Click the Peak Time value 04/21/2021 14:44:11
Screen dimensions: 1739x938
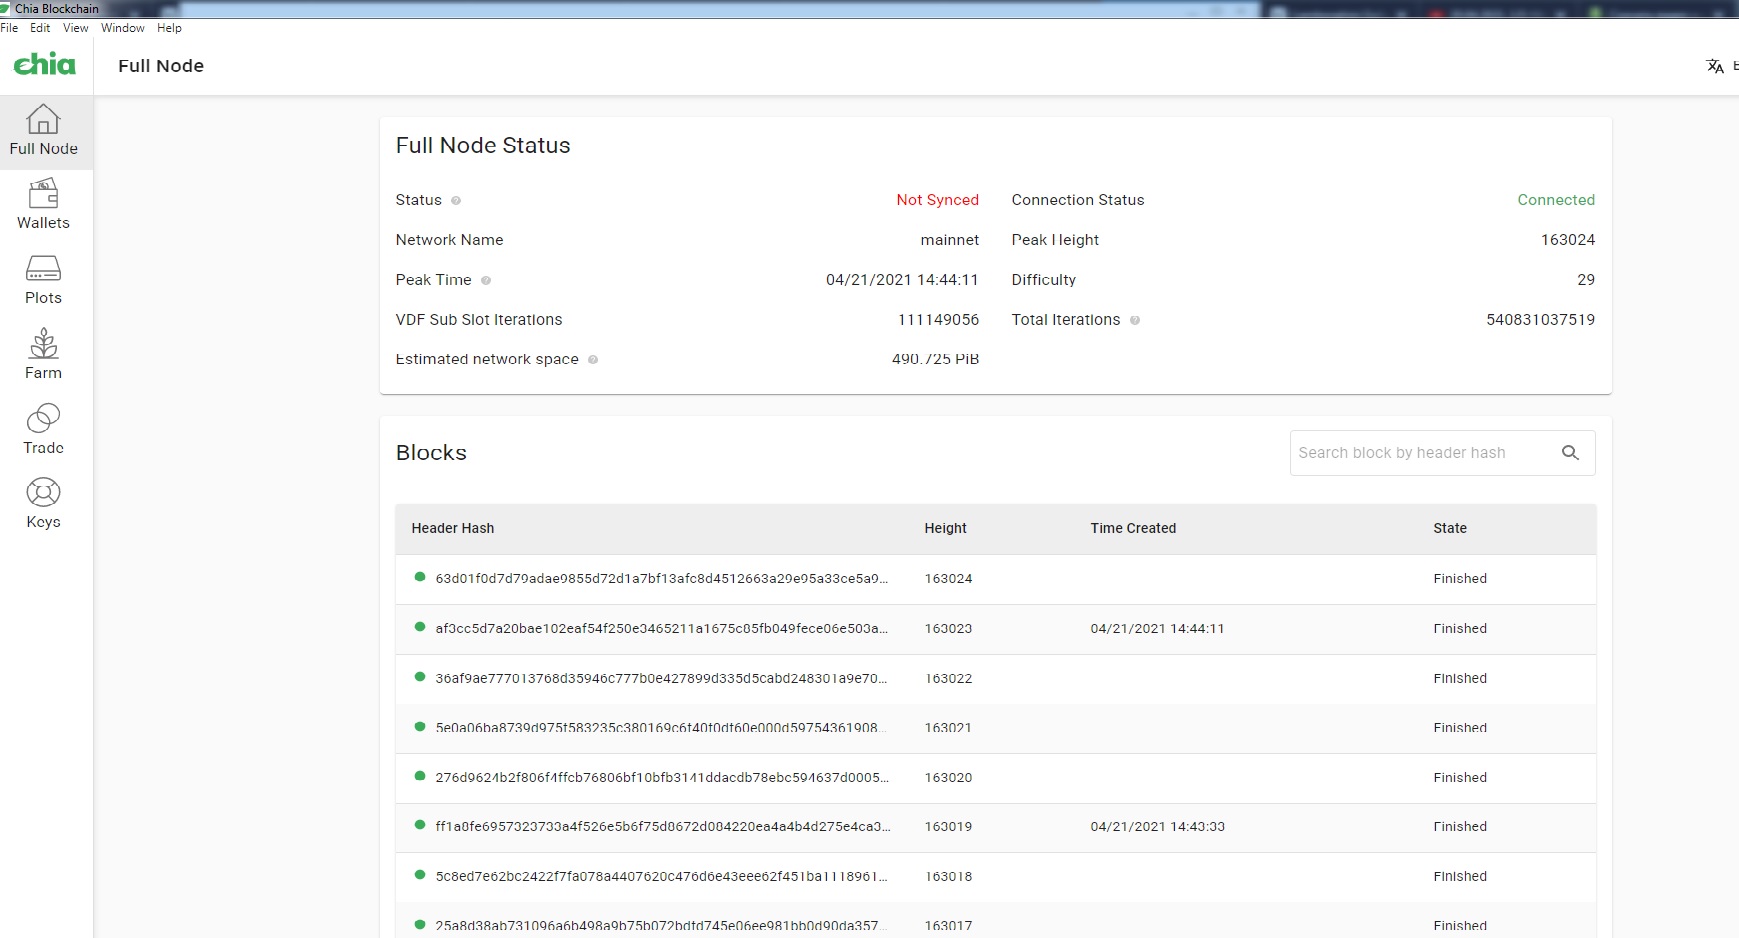coord(902,280)
